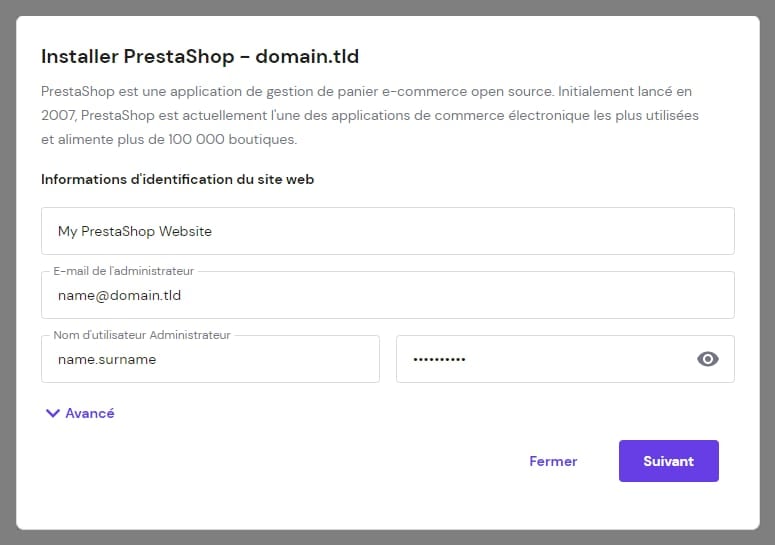The image size is (775, 545).
Task: Click the PrestaShop description paragraph
Action: (x=370, y=114)
